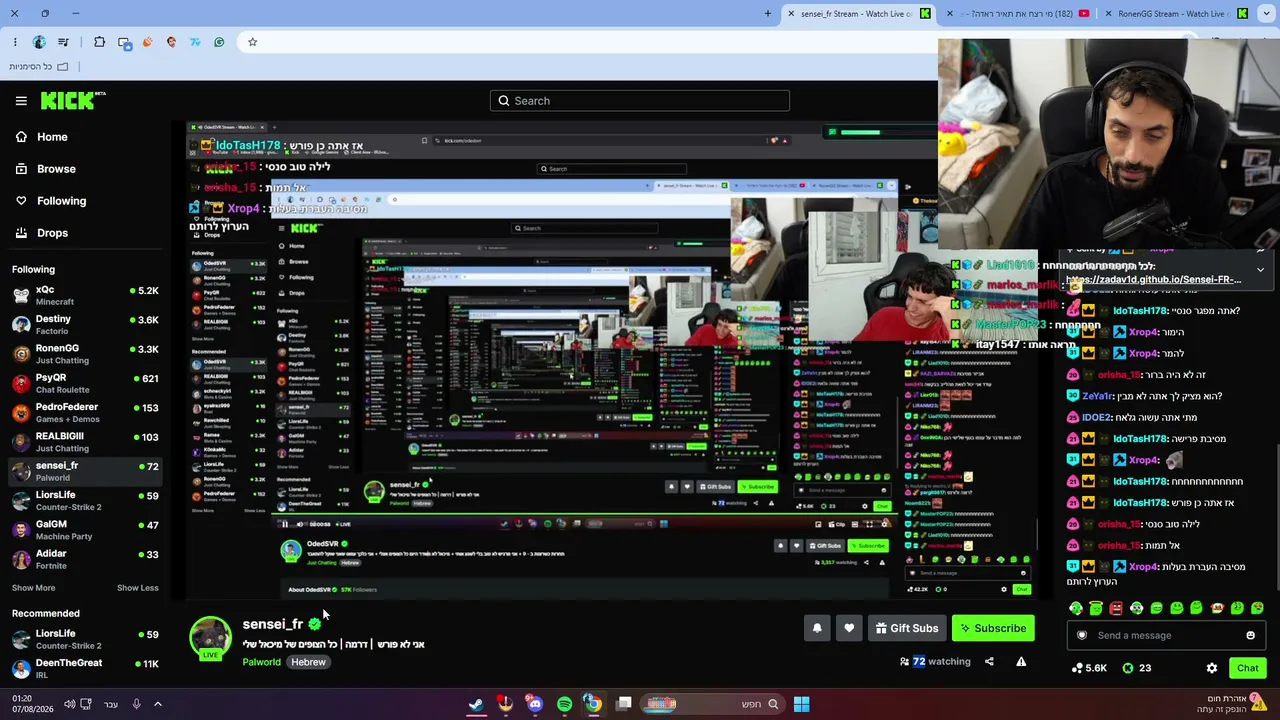The height and width of the screenshot is (720, 1280).
Task: Open Steam from the taskbar
Action: click(x=476, y=704)
